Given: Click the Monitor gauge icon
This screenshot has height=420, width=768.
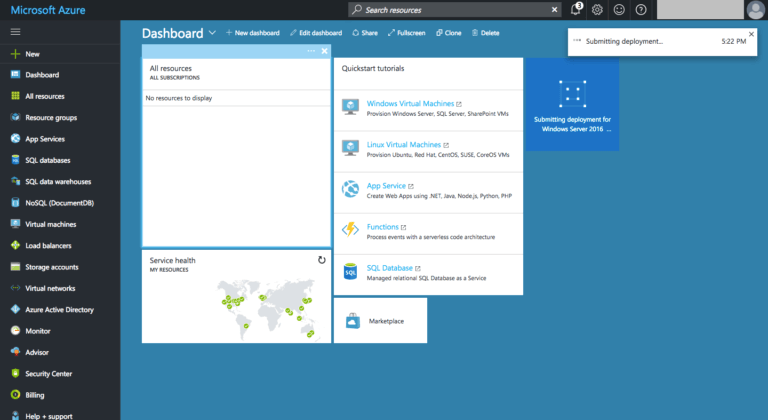Looking at the screenshot, I should coord(15,331).
